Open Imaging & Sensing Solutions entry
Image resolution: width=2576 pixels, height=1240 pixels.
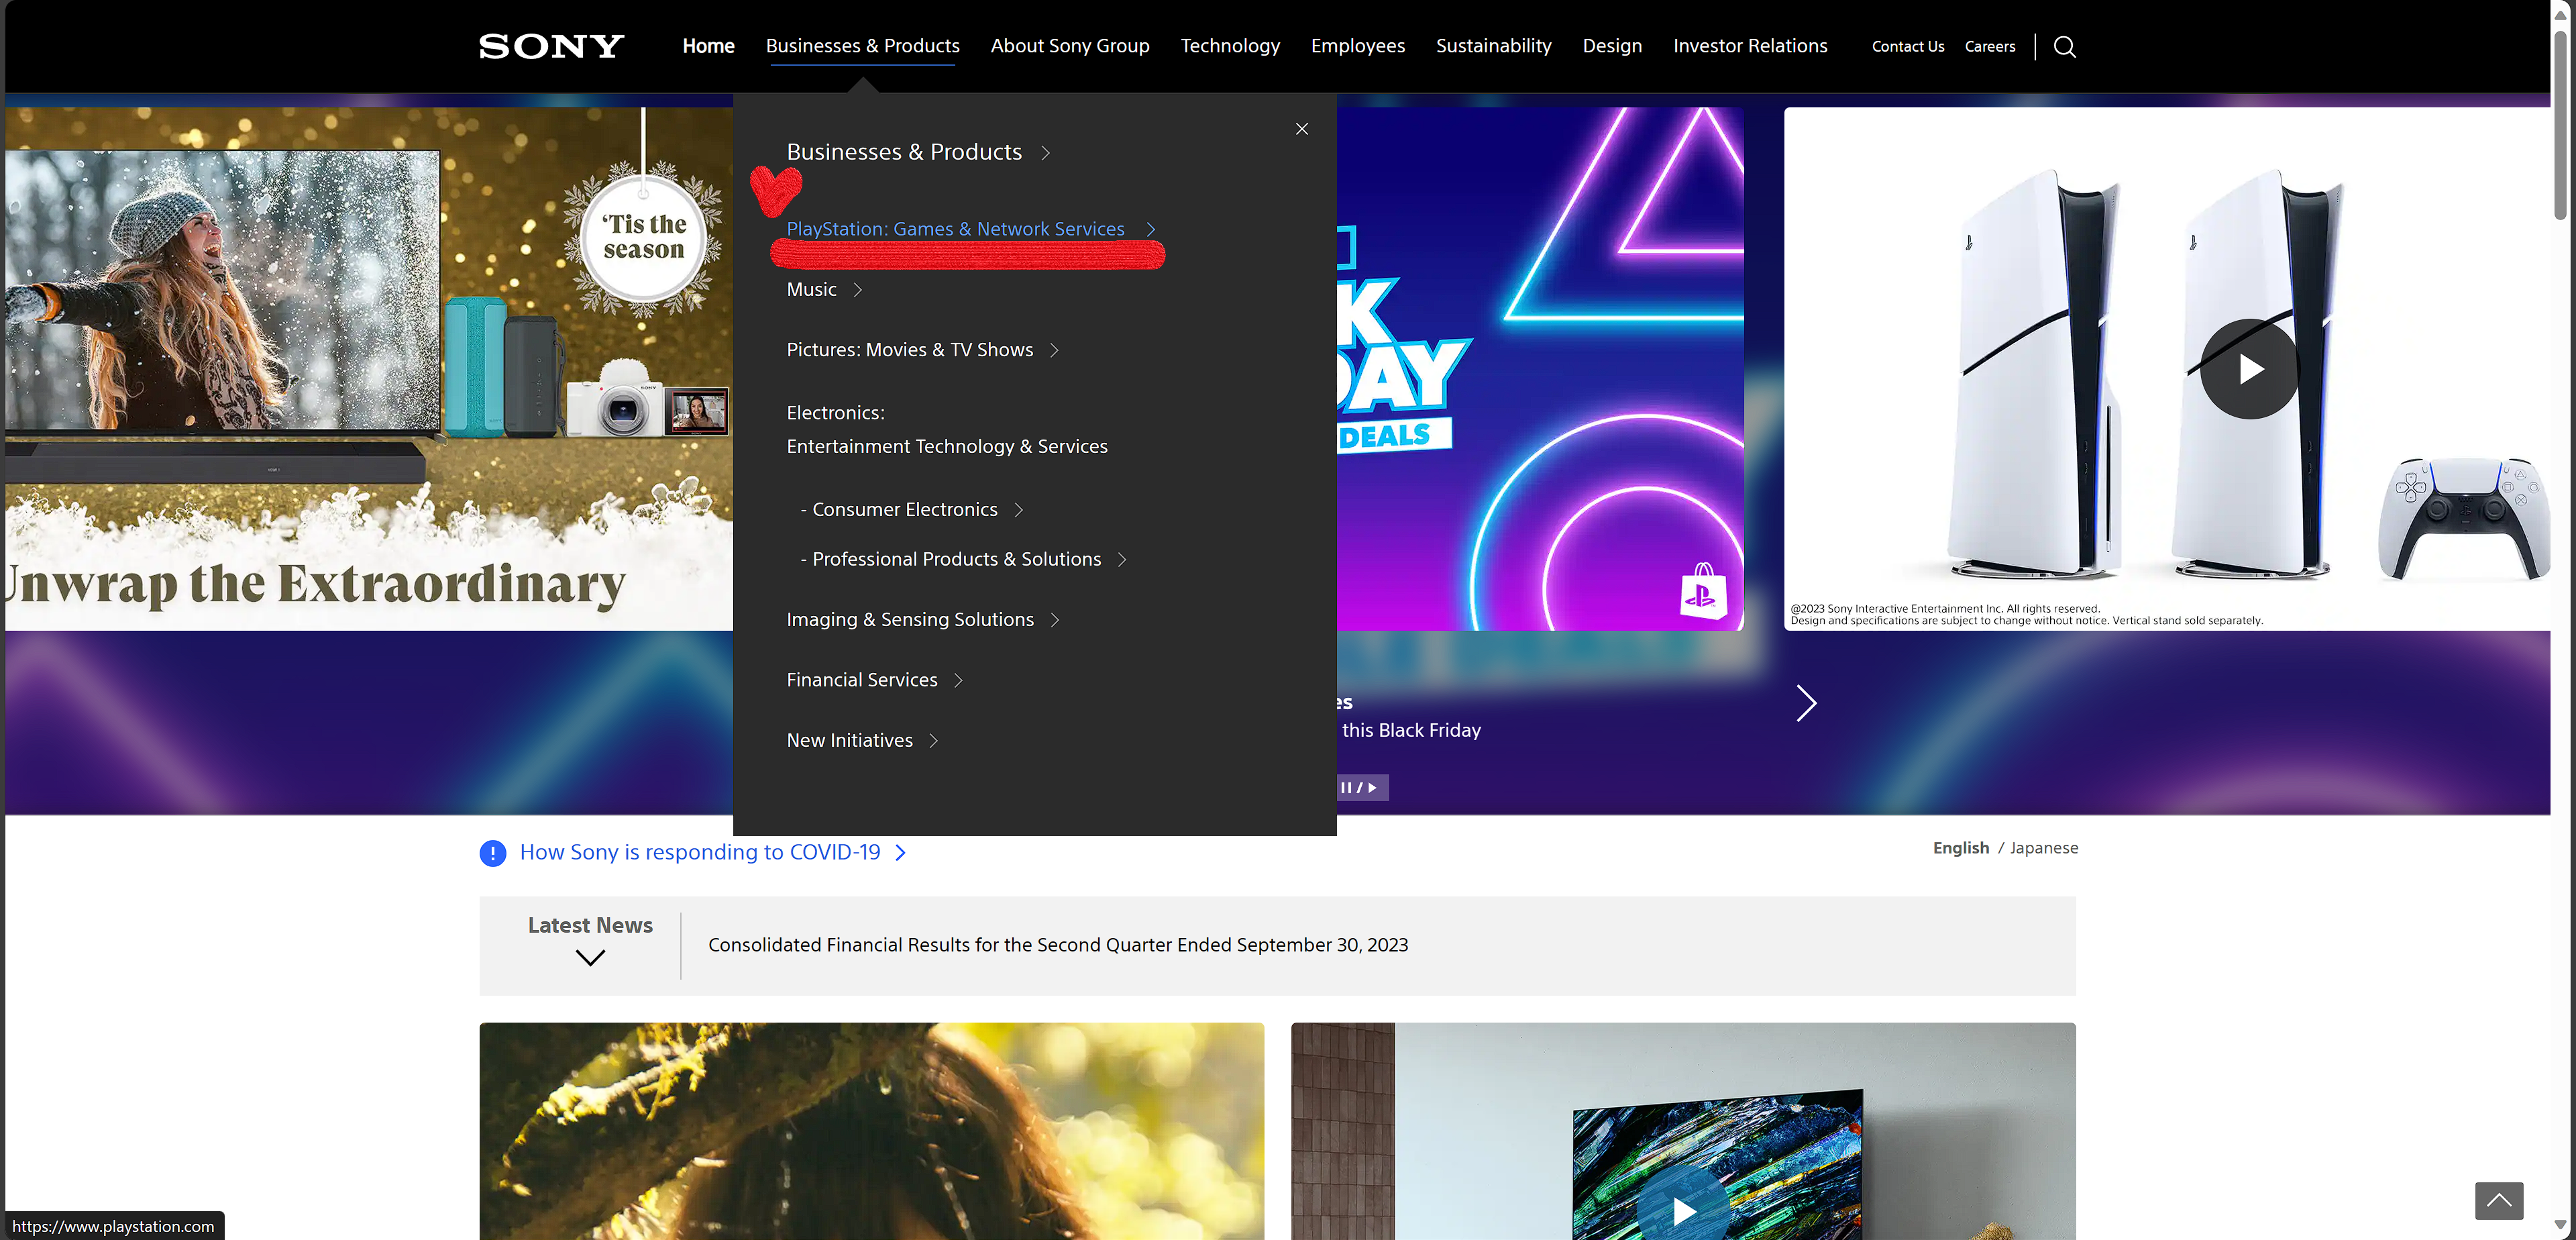click(x=910, y=620)
